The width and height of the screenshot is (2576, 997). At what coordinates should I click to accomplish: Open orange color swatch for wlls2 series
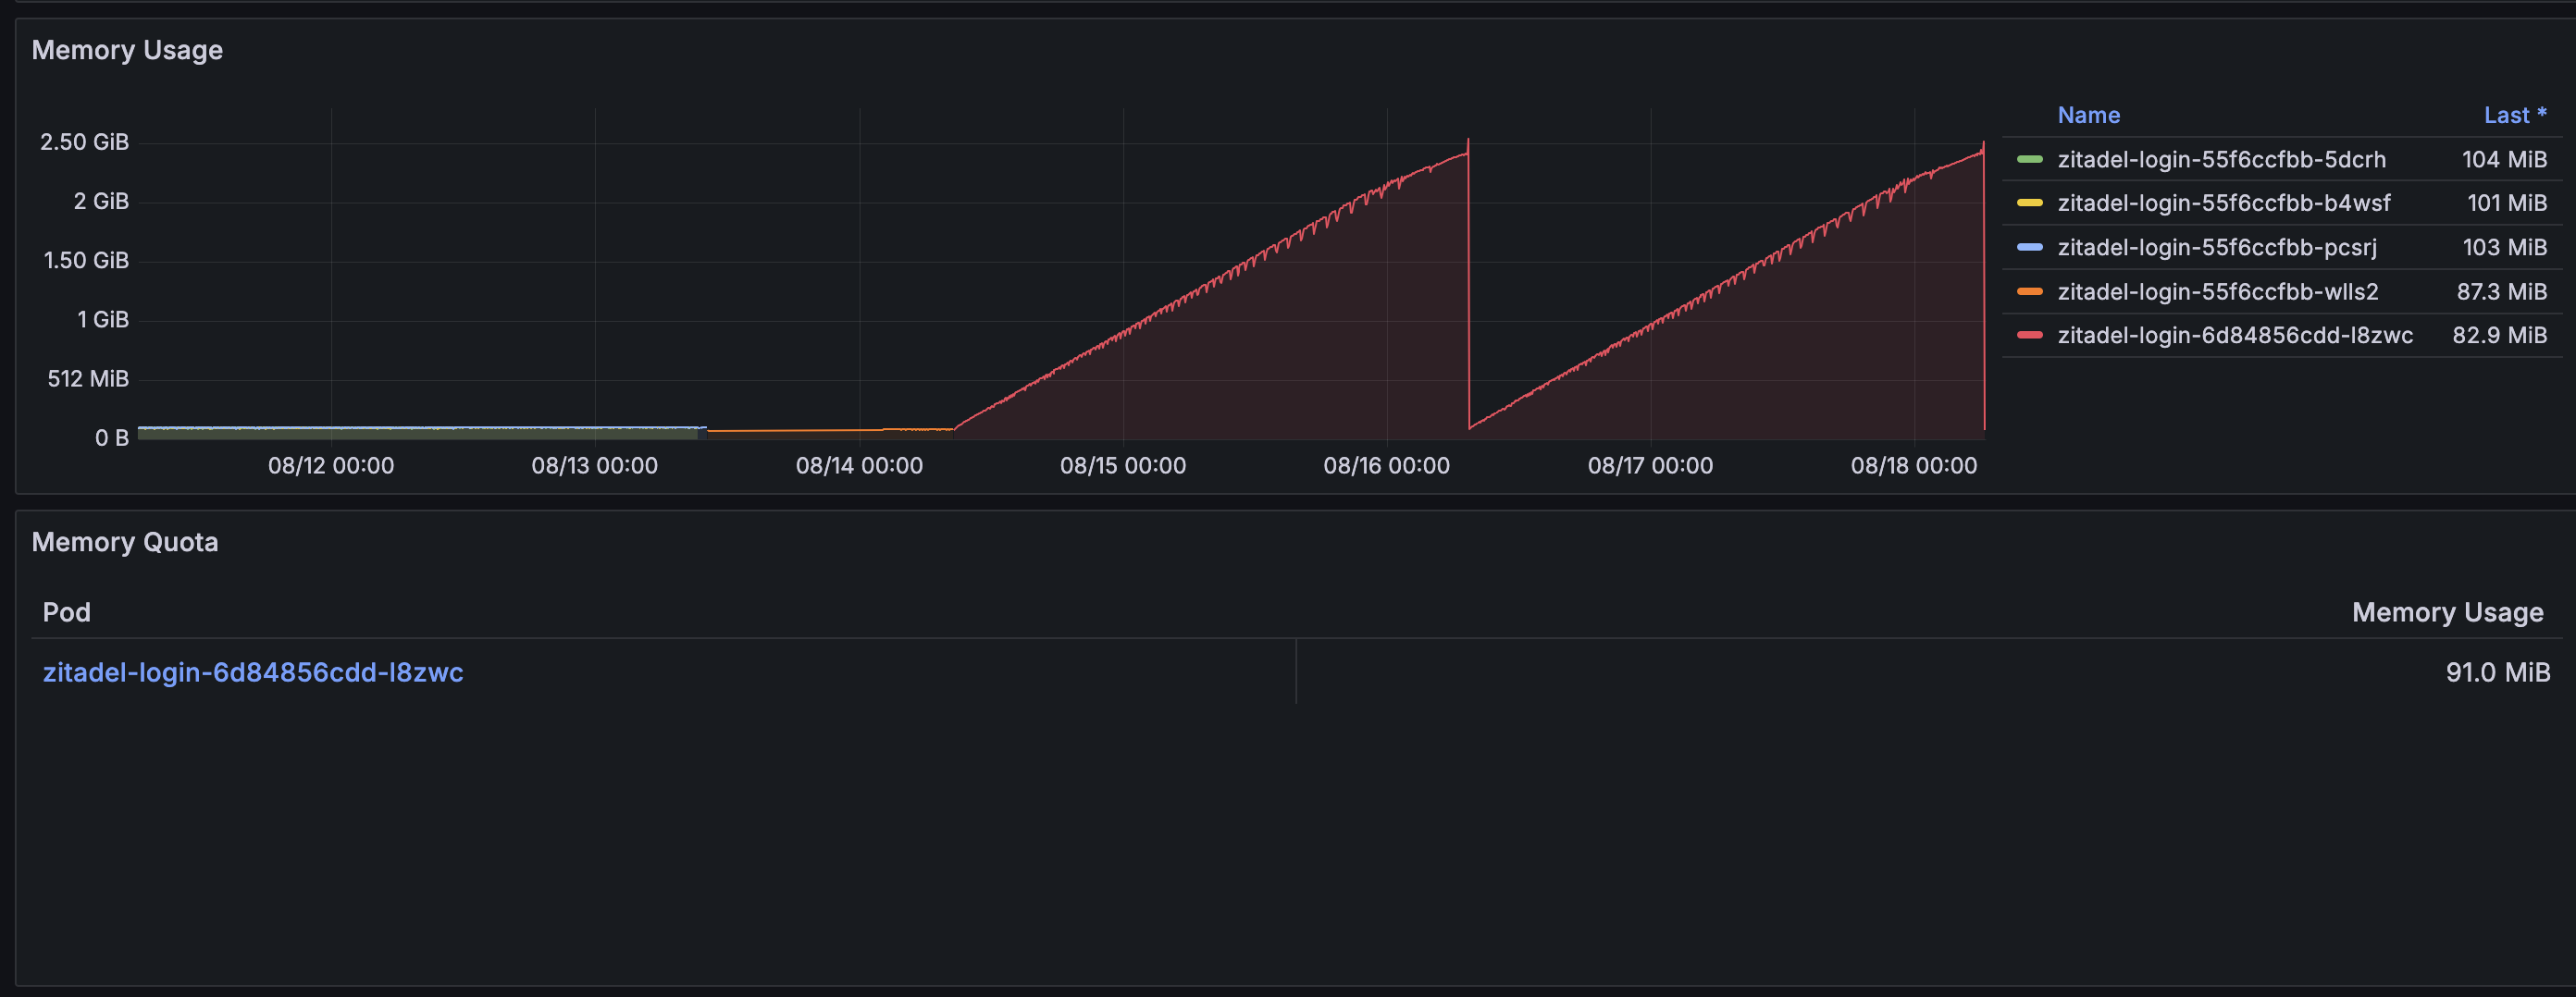tap(2029, 291)
